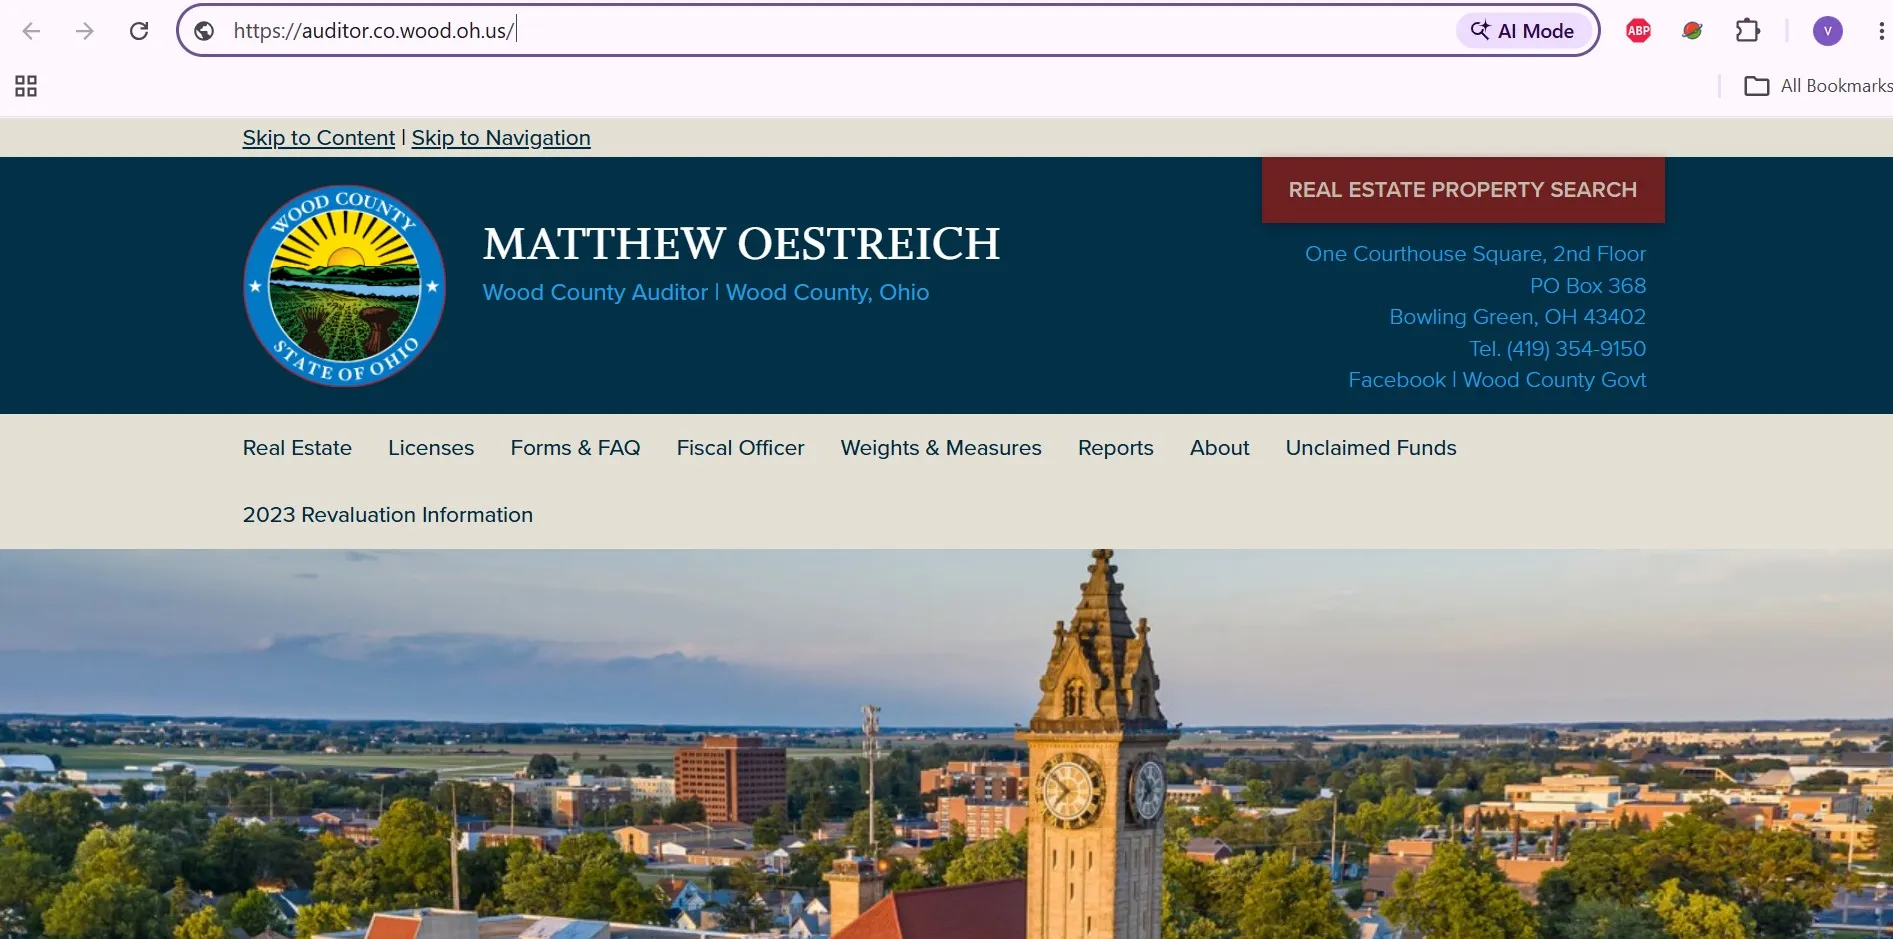Open the profile avatar V
Viewport: 1893px width, 939px height.
(x=1827, y=31)
